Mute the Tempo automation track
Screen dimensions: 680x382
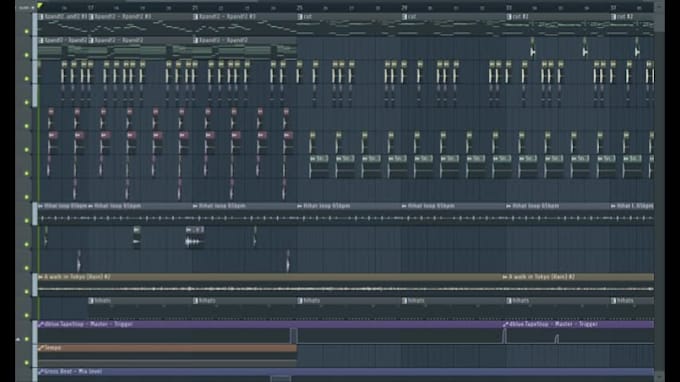point(27,362)
